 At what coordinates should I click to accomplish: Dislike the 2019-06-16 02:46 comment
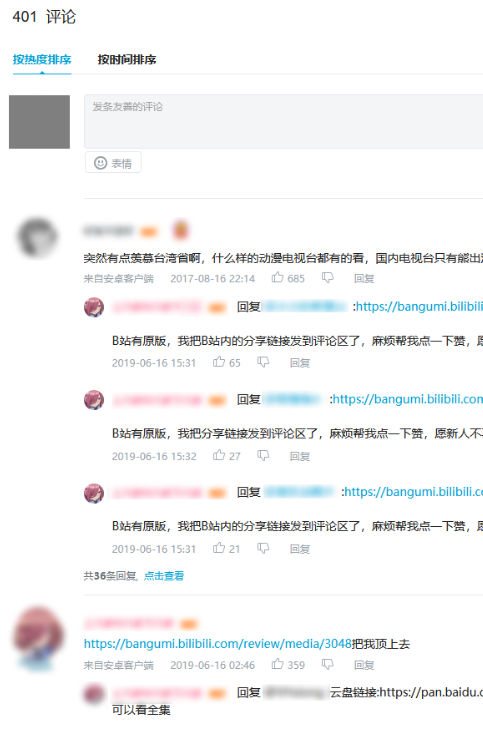(328, 665)
